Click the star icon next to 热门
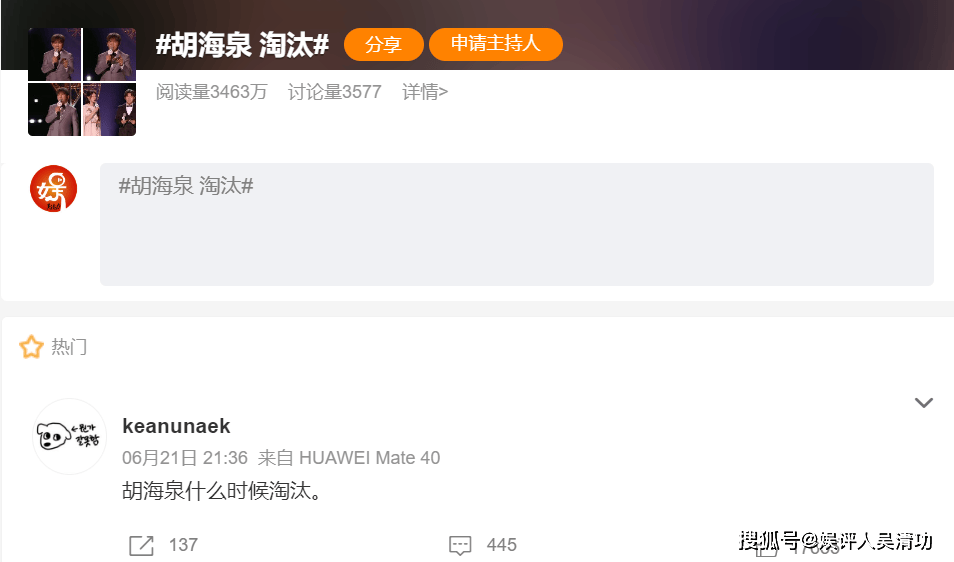The width and height of the screenshot is (954, 562). point(31,347)
